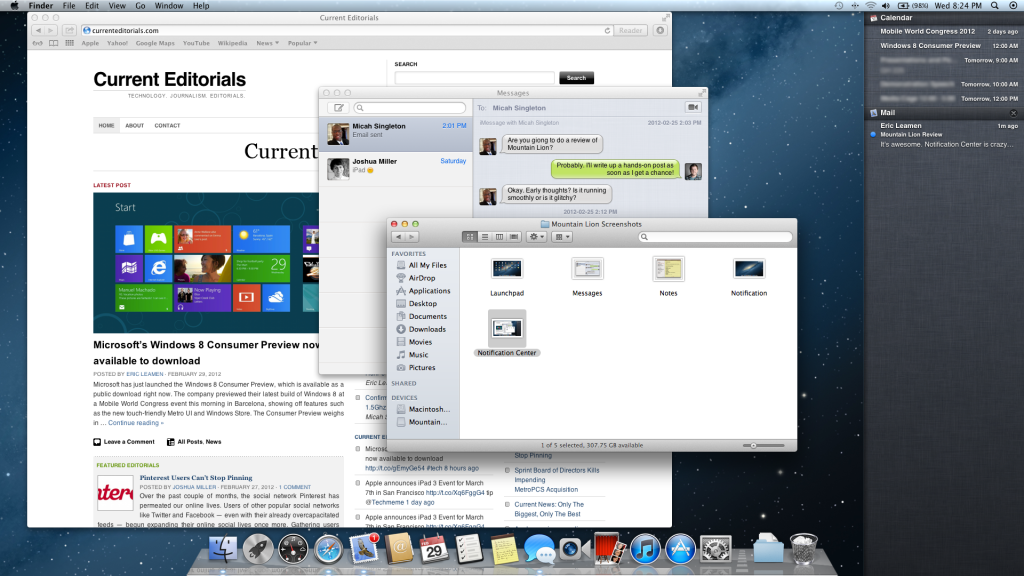
Task: Switch Finder to list view
Action: click(485, 236)
